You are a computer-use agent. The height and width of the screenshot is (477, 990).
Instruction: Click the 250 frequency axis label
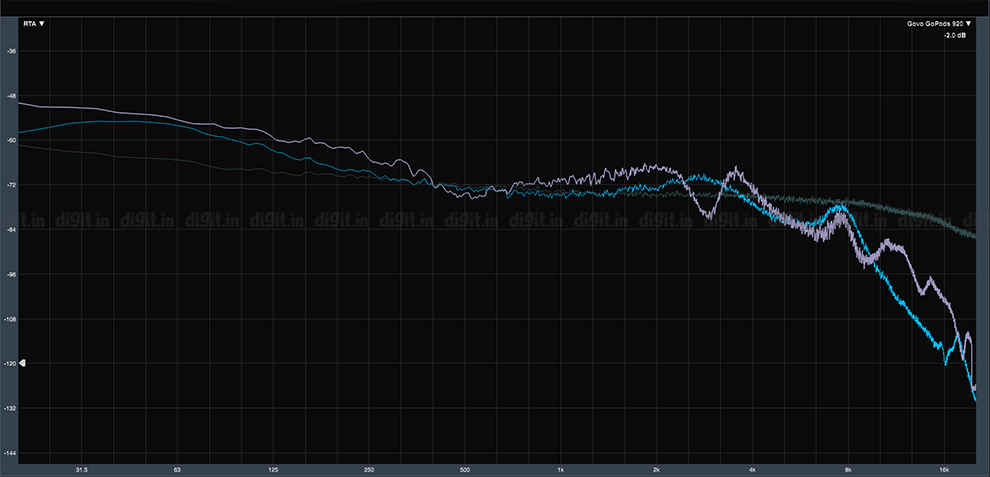tap(369, 470)
